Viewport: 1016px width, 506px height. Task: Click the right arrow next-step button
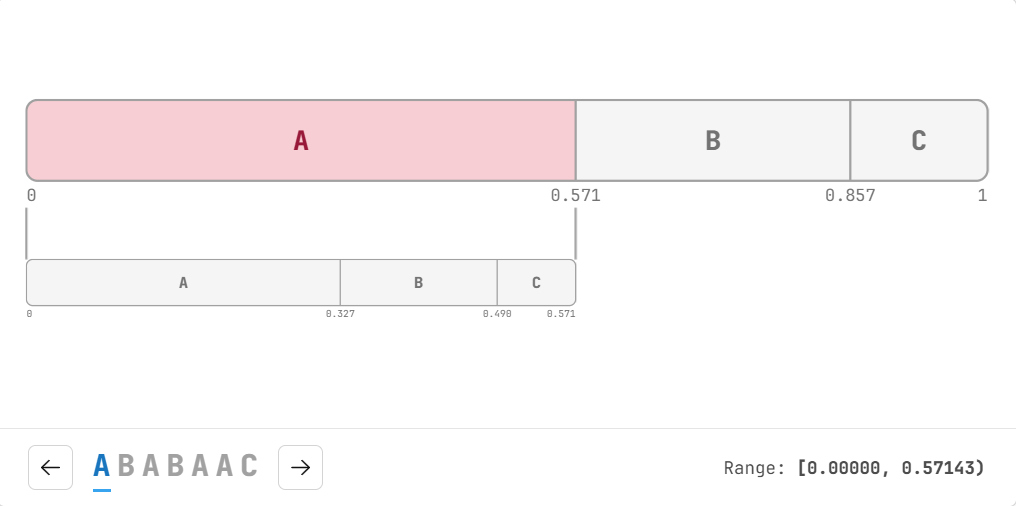tap(301, 467)
